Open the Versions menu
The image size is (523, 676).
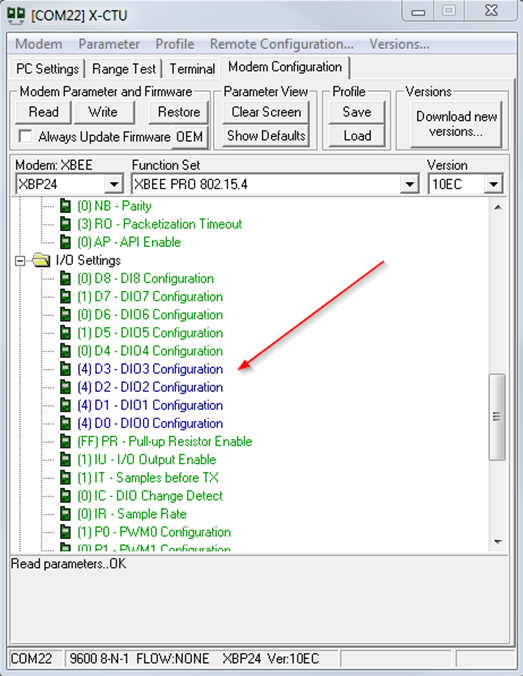tap(399, 44)
